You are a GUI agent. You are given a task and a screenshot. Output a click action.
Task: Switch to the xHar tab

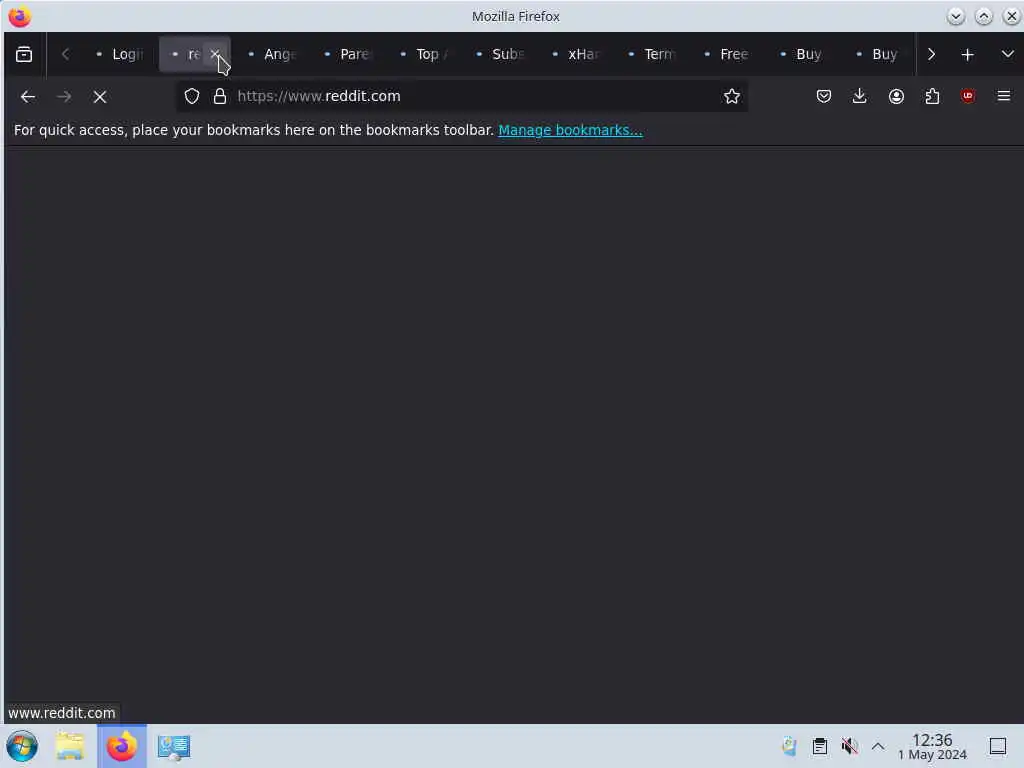[x=575, y=54]
